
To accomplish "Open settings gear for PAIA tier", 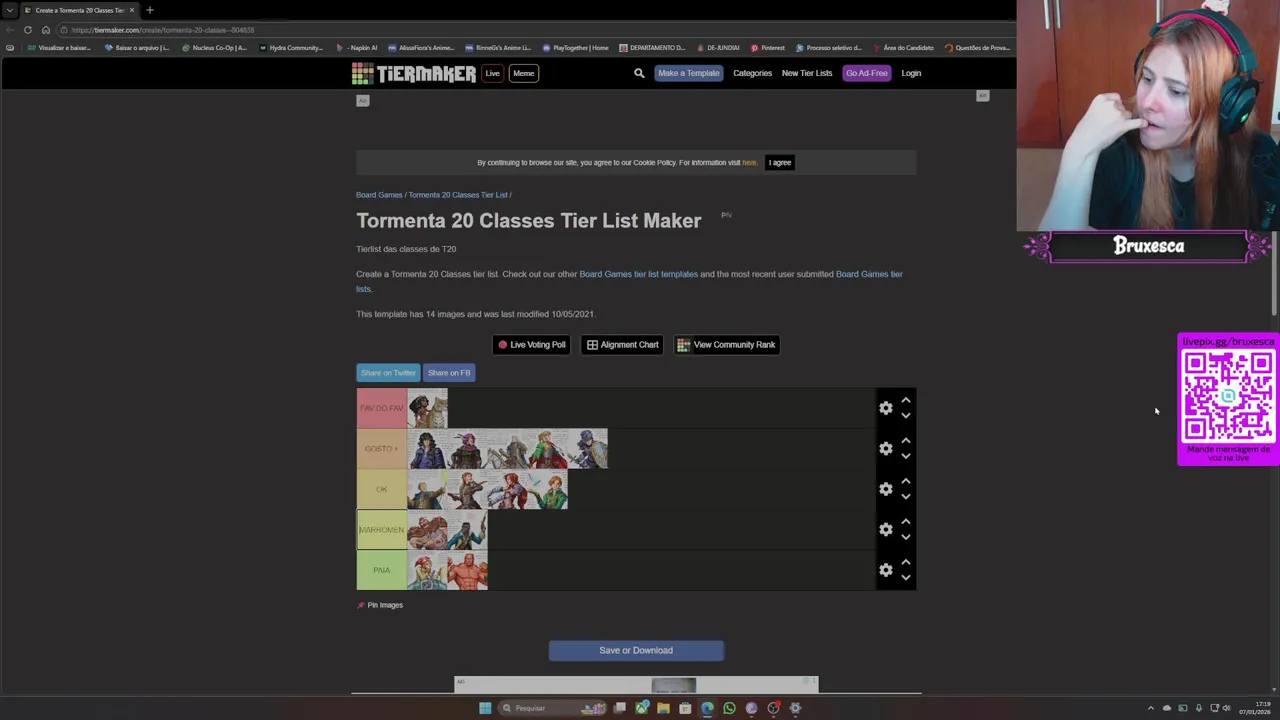I will pyautogui.click(x=885, y=570).
